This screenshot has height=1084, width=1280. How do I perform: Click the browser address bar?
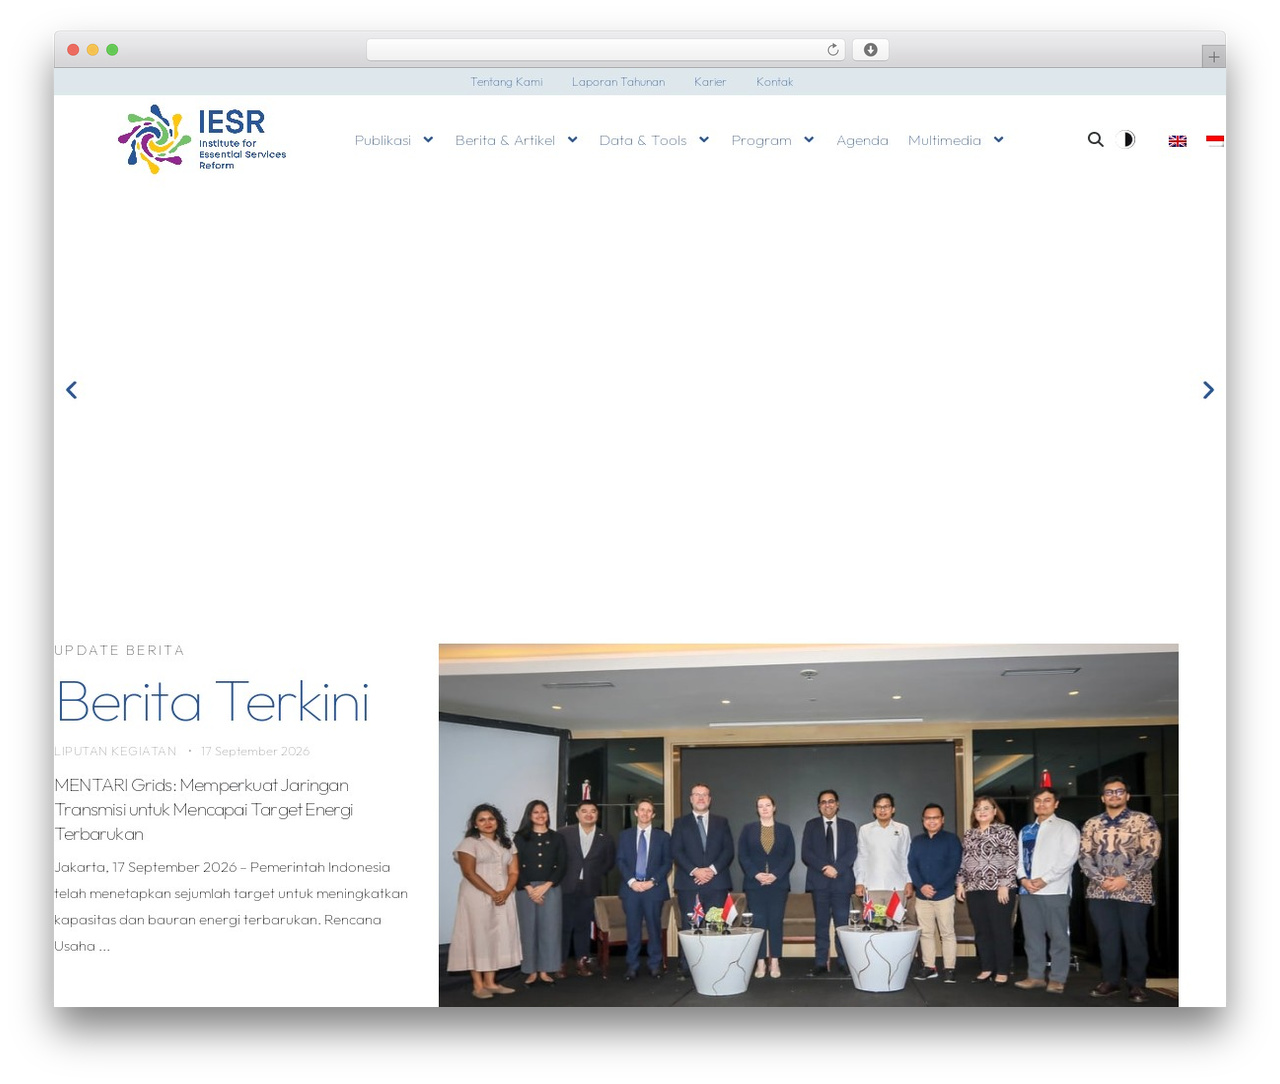tap(605, 50)
